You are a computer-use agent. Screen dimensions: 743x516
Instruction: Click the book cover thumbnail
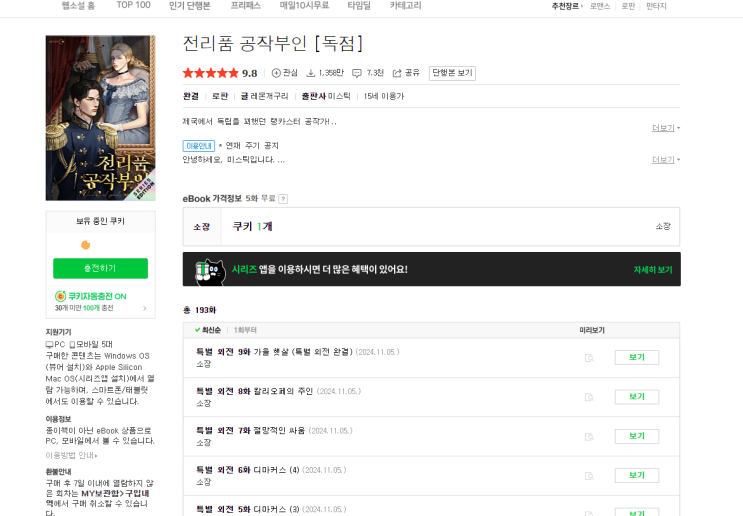click(100, 118)
